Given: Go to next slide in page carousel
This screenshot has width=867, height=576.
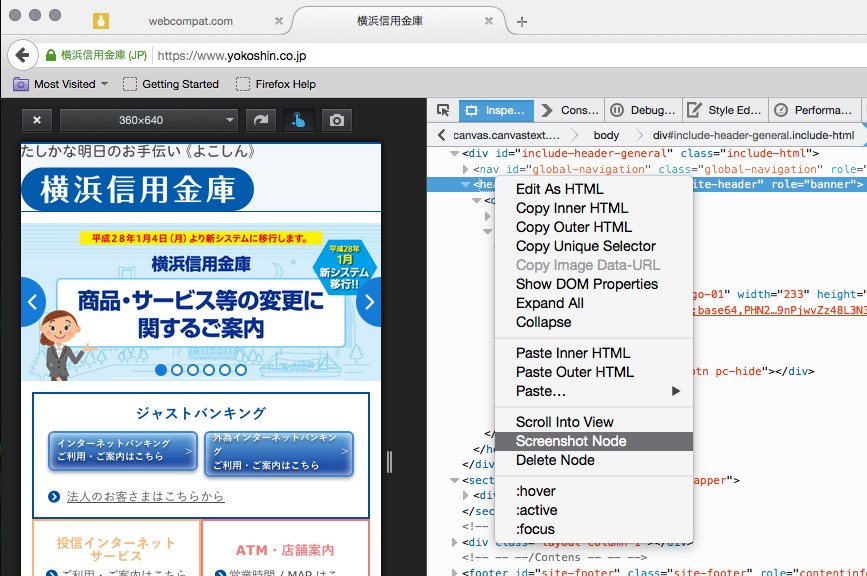Looking at the screenshot, I should pos(369,302).
